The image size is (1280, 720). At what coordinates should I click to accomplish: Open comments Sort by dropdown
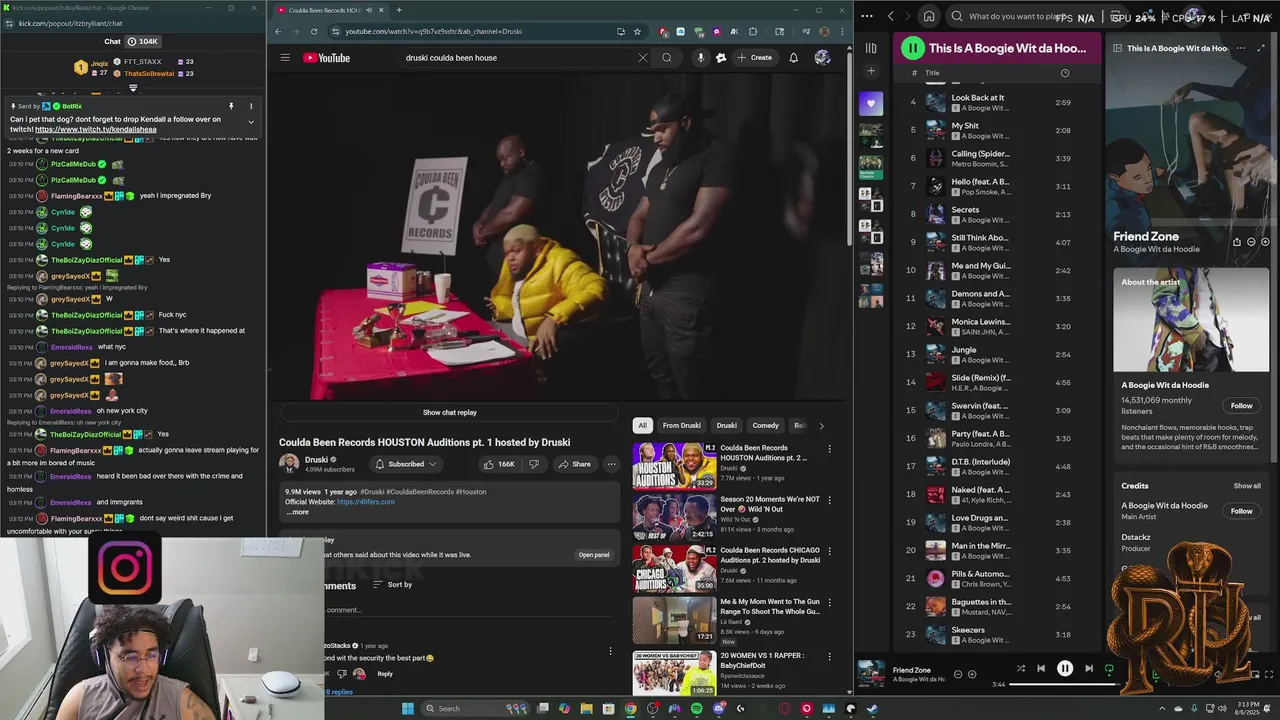pyautogui.click(x=393, y=584)
